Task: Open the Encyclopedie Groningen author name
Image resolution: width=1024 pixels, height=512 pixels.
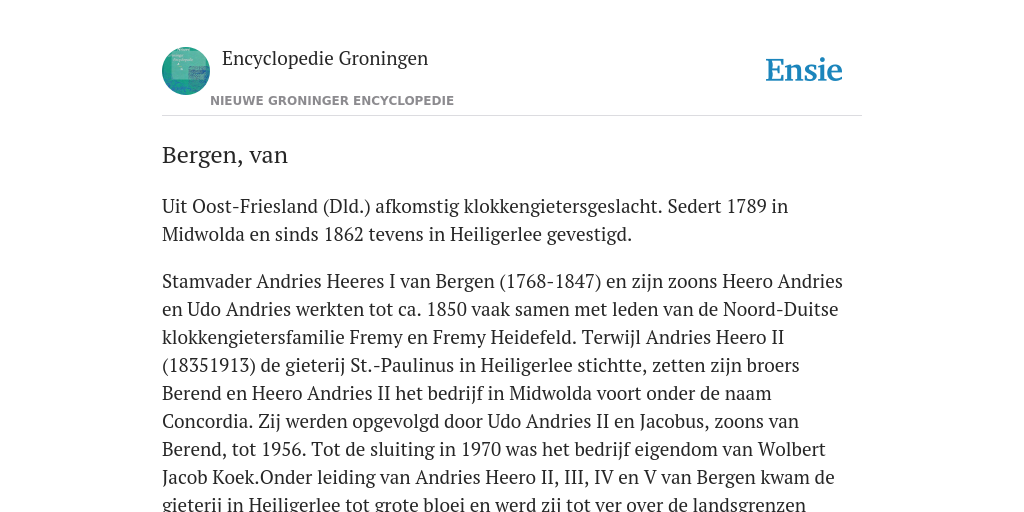Action: coord(325,59)
